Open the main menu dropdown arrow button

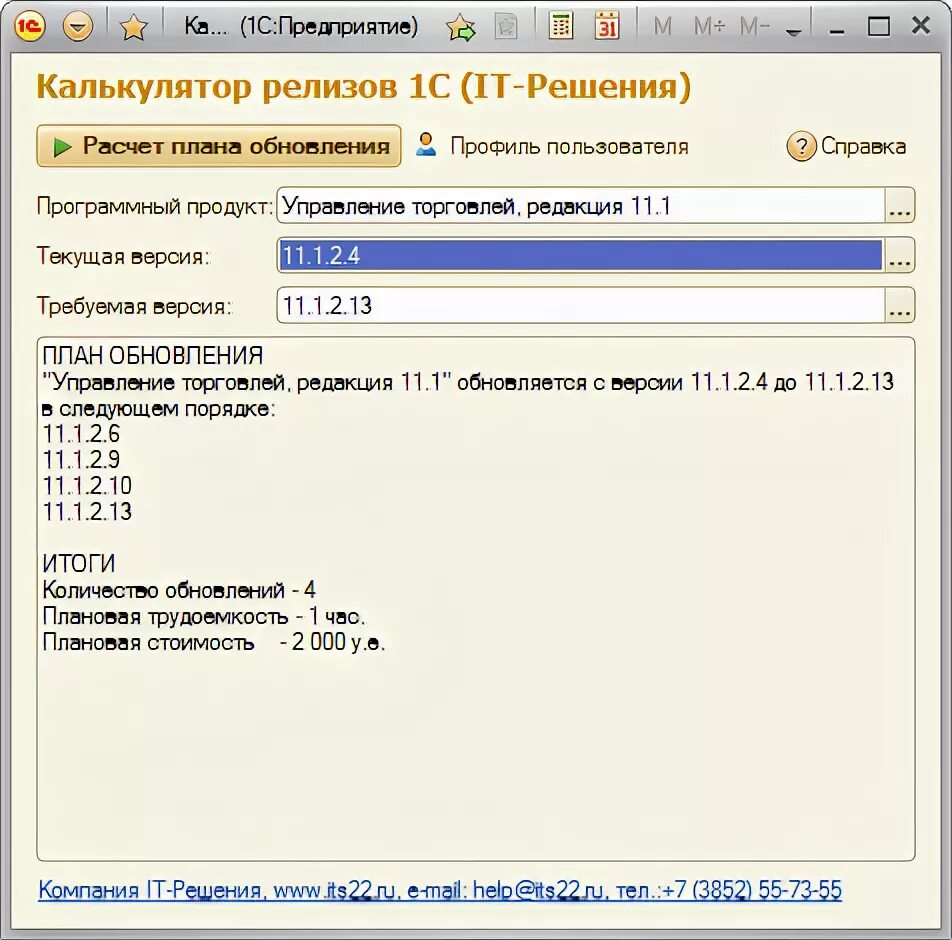(x=78, y=27)
